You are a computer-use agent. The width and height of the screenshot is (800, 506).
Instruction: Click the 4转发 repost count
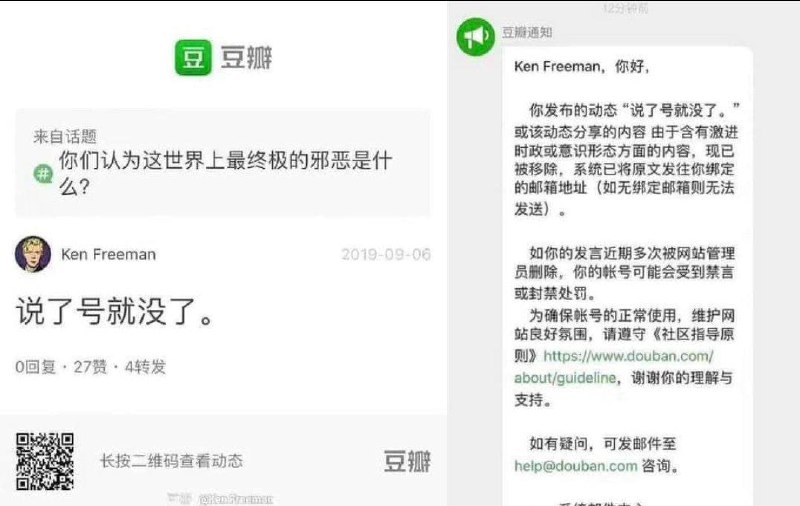click(145, 367)
